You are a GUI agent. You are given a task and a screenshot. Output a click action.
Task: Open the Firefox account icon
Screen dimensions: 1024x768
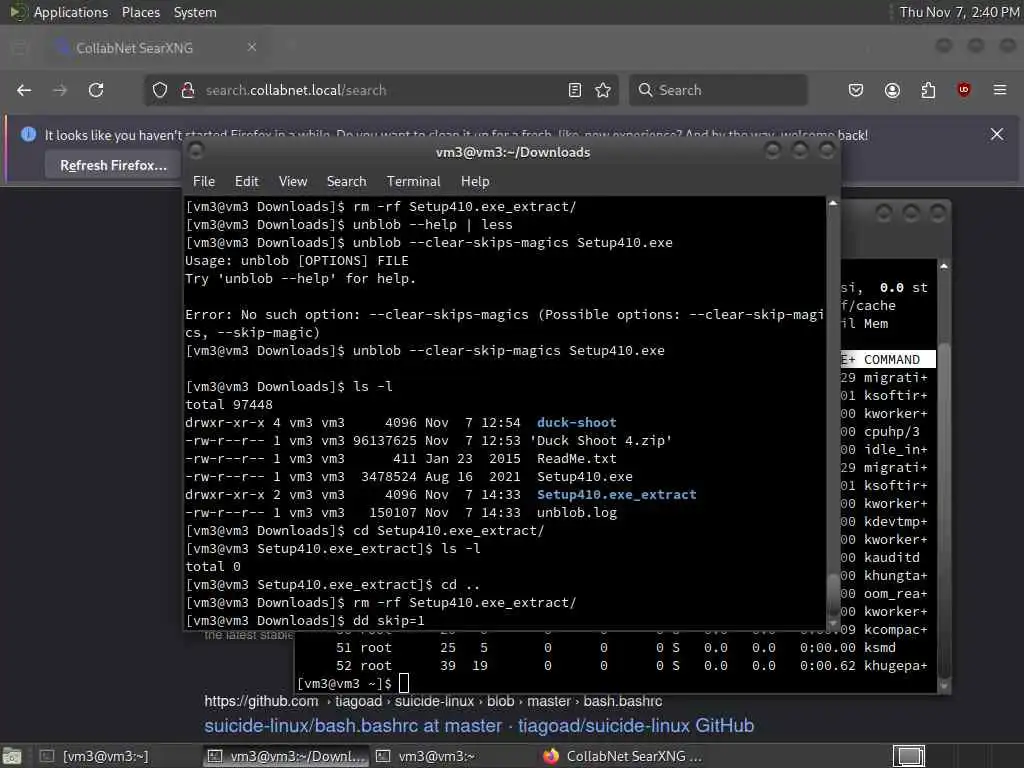892,90
